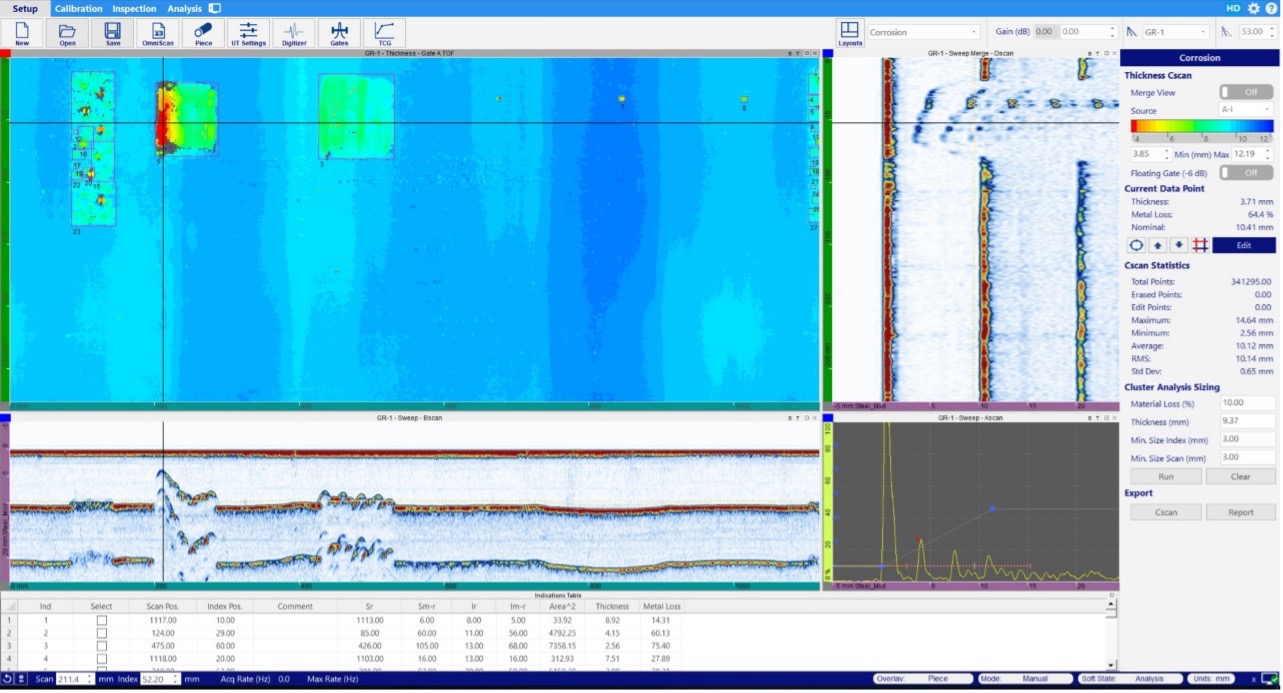Open the Source A-I dropdown
The width and height of the screenshot is (1283, 693).
(1246, 110)
